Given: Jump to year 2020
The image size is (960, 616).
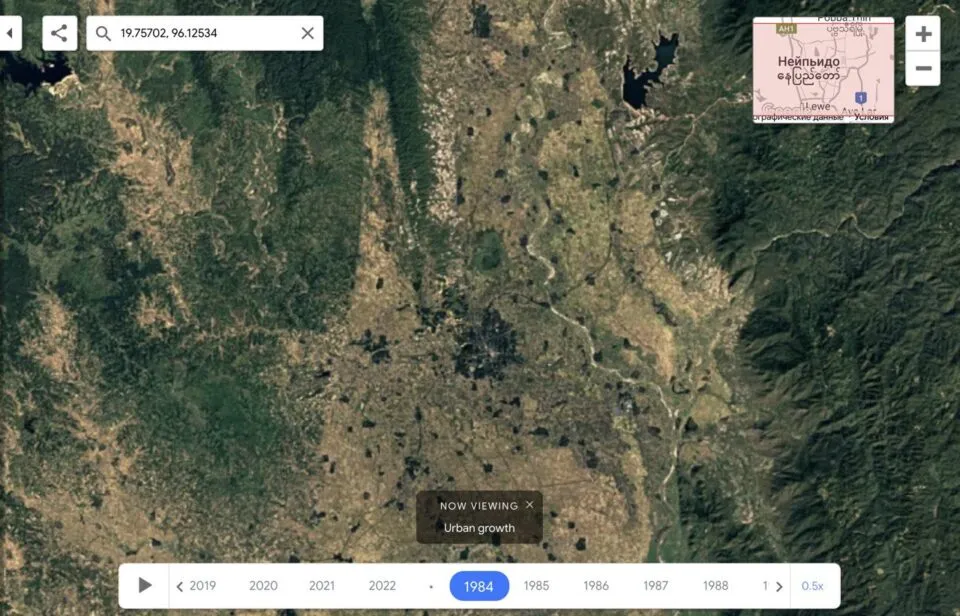Looking at the screenshot, I should 263,586.
